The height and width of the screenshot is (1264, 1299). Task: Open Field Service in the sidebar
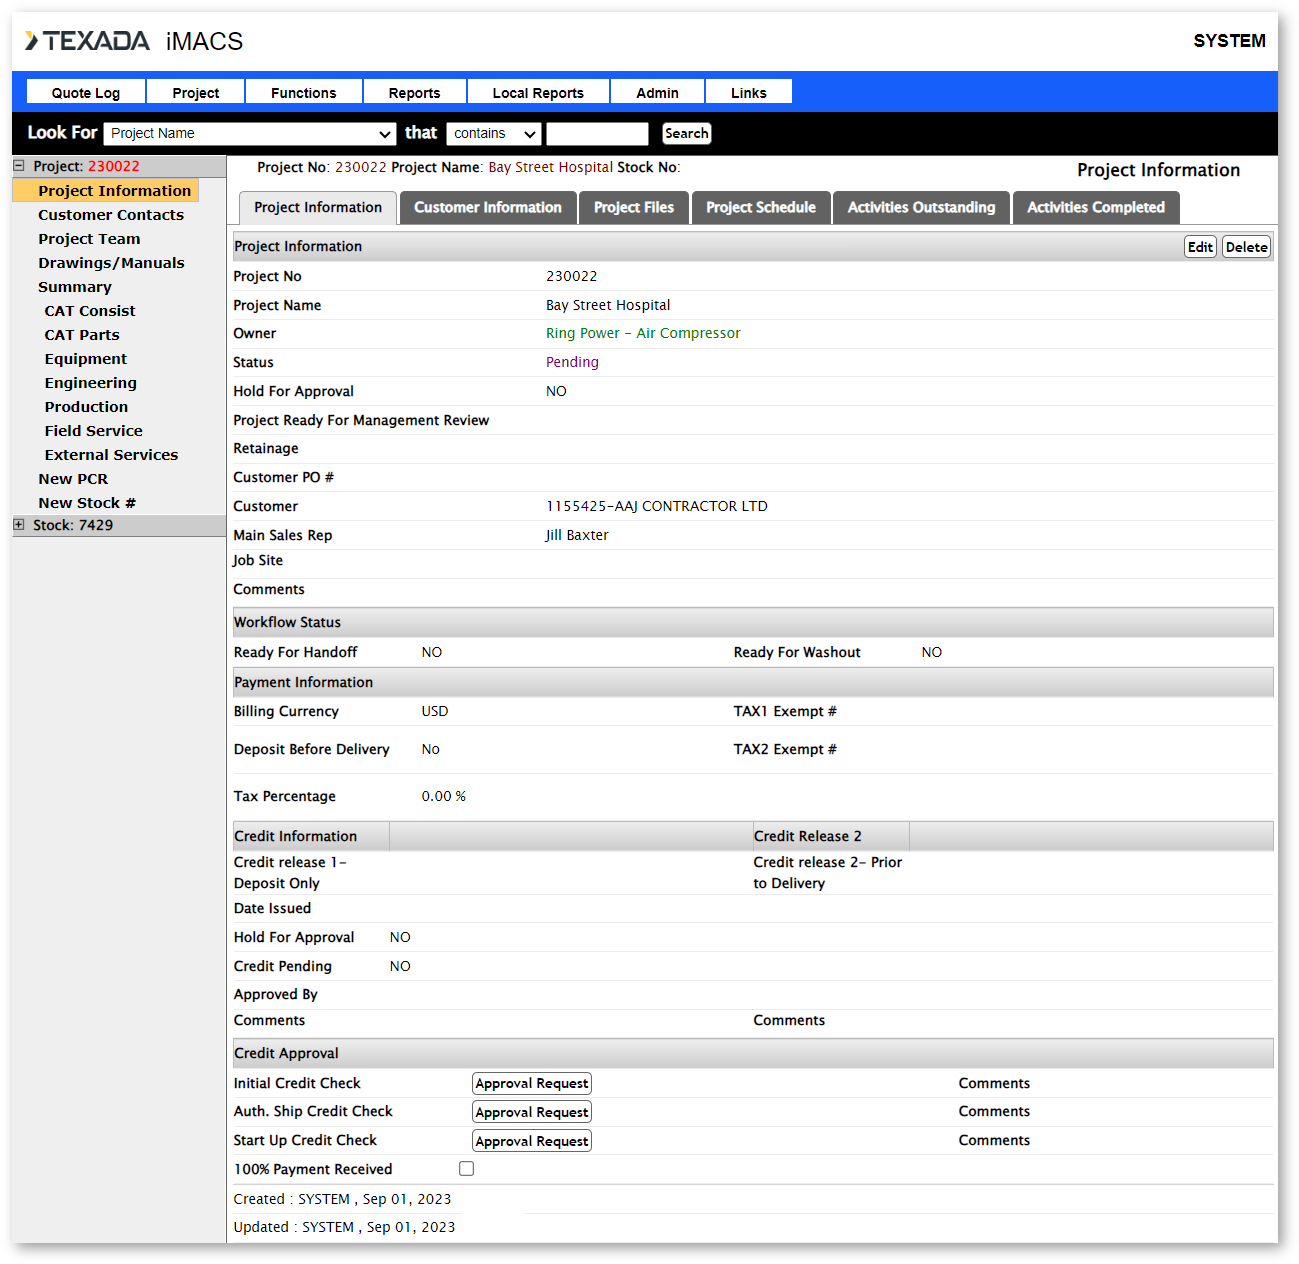click(x=94, y=431)
